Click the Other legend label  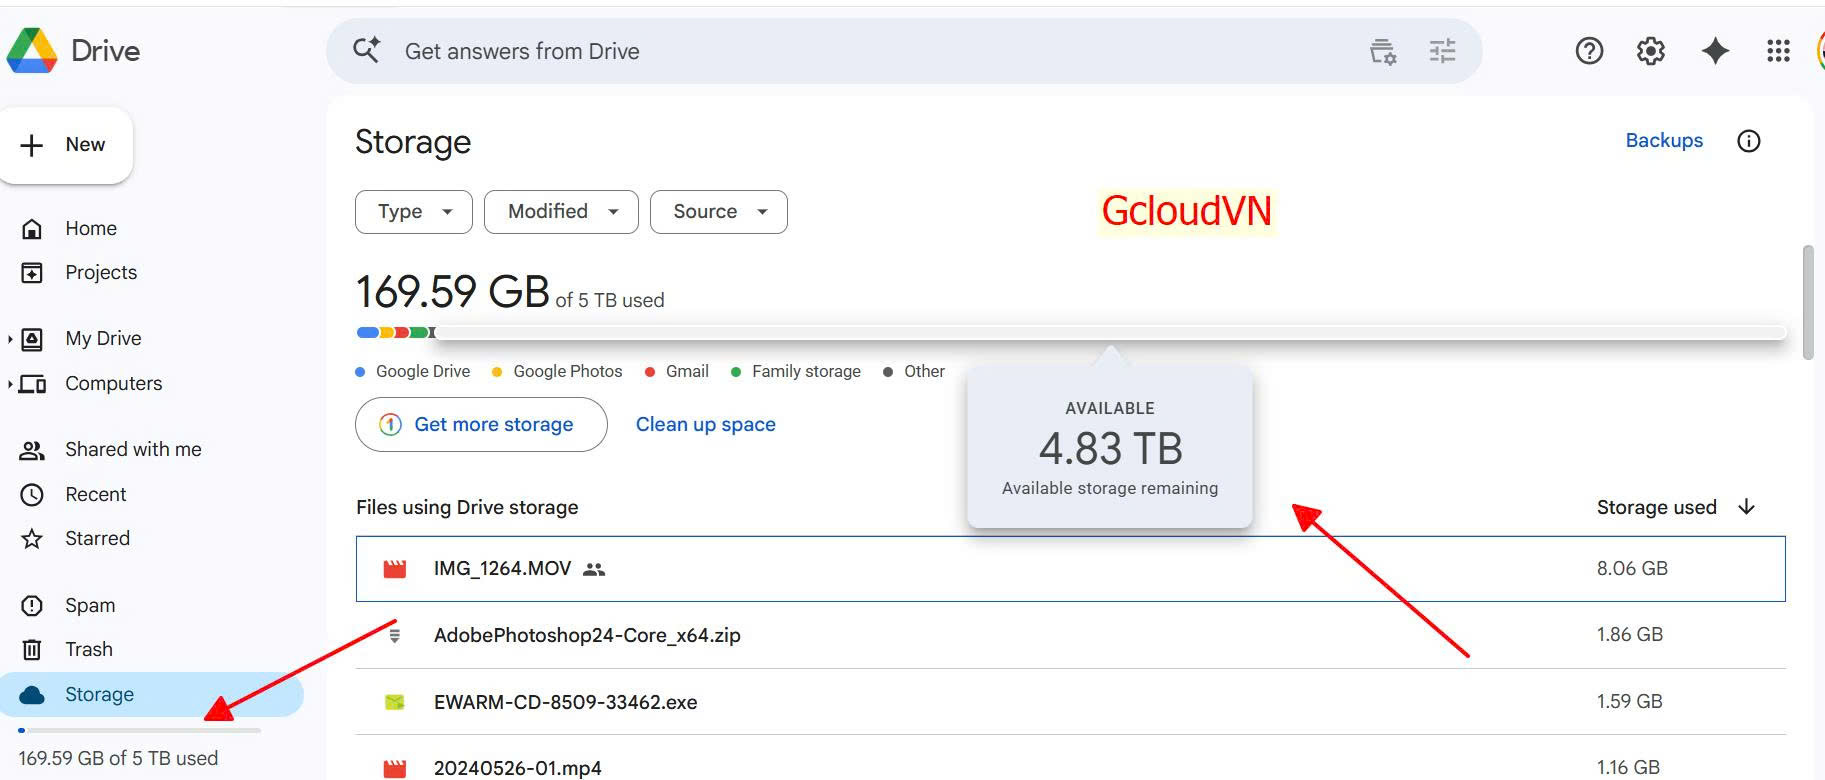pyautogui.click(x=924, y=372)
